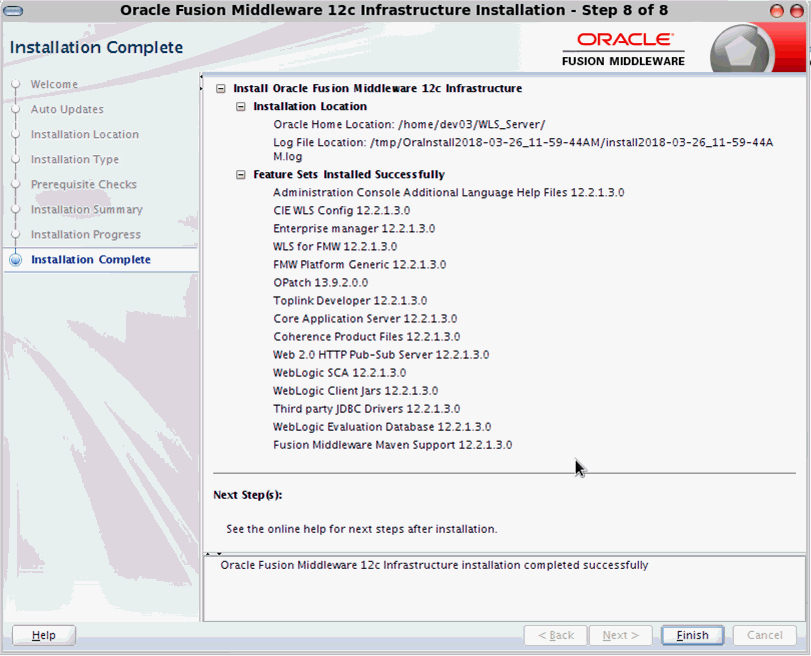
Task: Open the Help button
Action: pyautogui.click(x=43, y=635)
